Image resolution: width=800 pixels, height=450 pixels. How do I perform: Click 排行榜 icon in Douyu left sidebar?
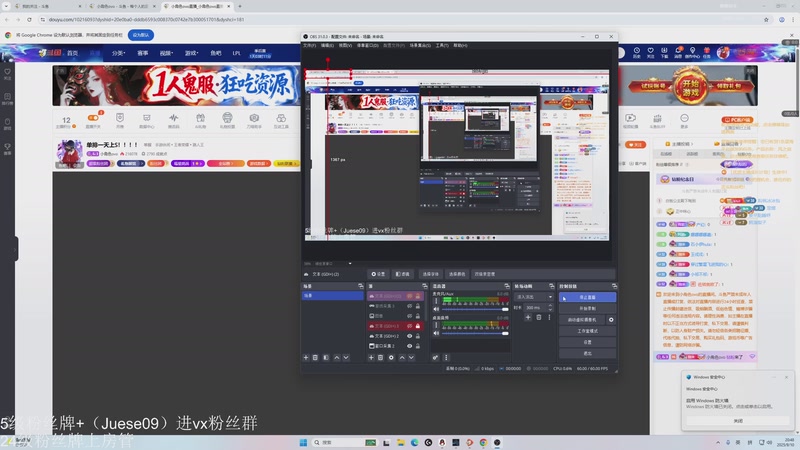(x=7, y=98)
